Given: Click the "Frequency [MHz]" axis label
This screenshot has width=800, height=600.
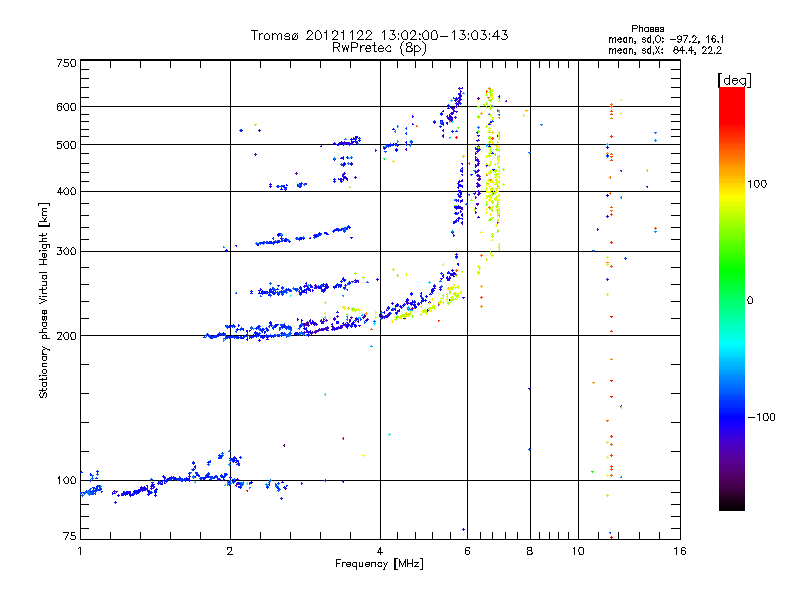Looking at the screenshot, I should coord(379,564).
